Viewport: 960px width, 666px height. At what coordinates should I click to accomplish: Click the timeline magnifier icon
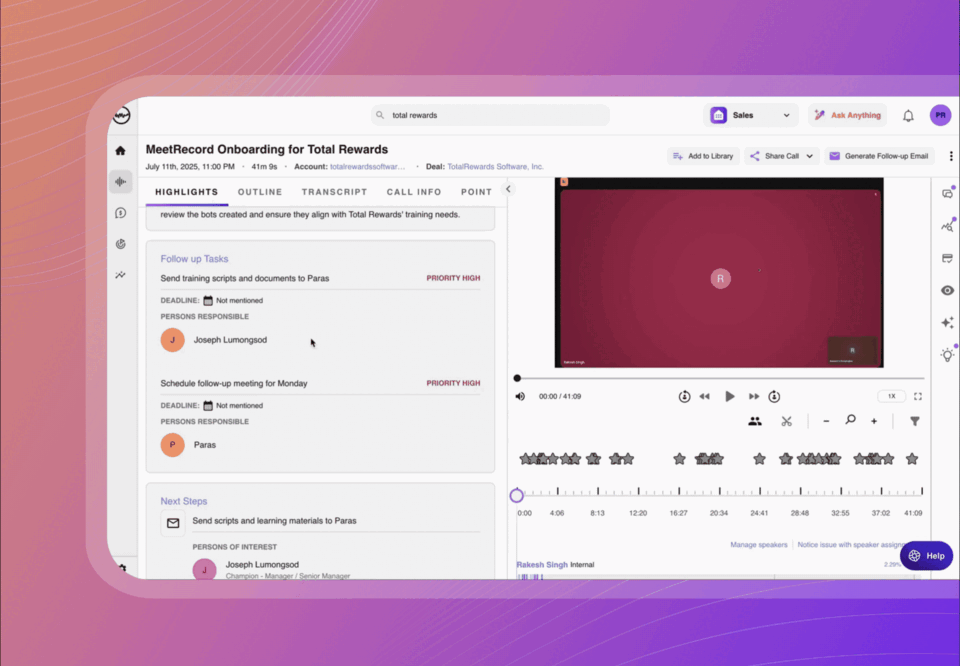point(850,421)
